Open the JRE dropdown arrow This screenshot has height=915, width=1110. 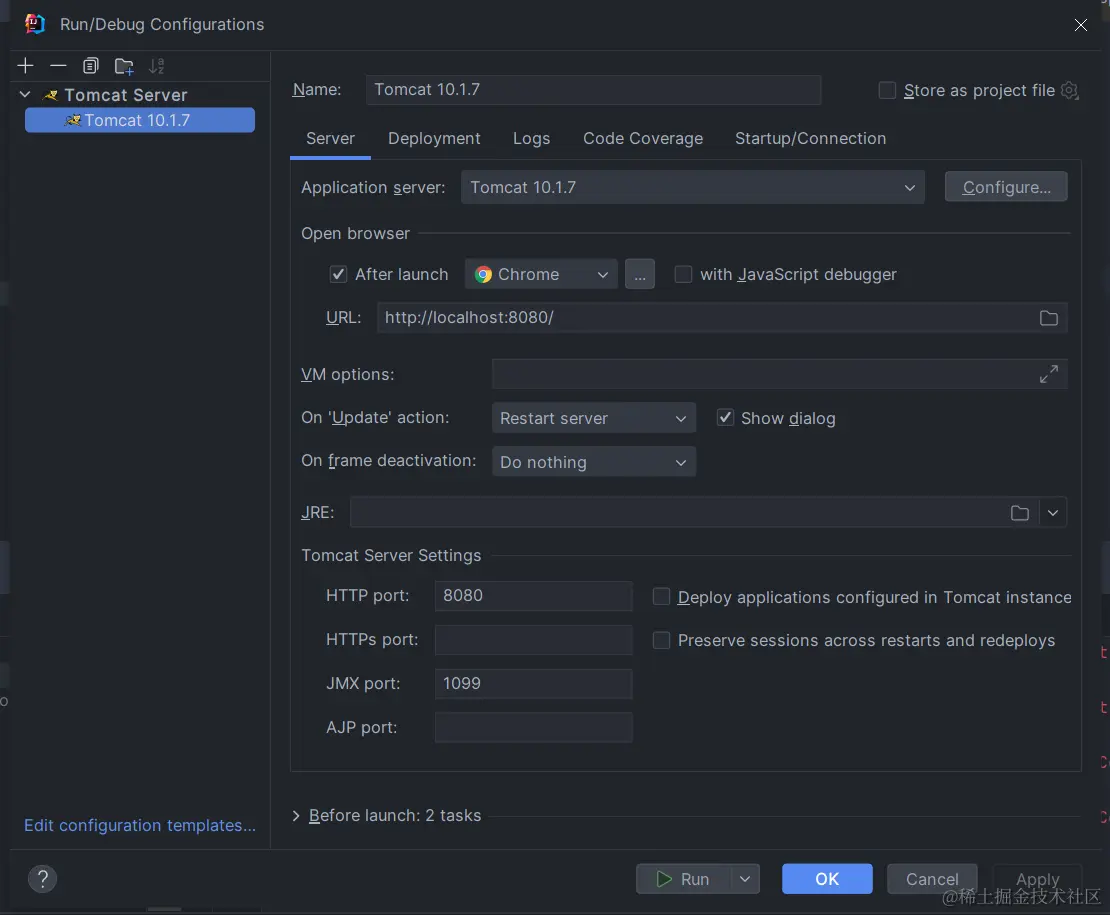1053,513
